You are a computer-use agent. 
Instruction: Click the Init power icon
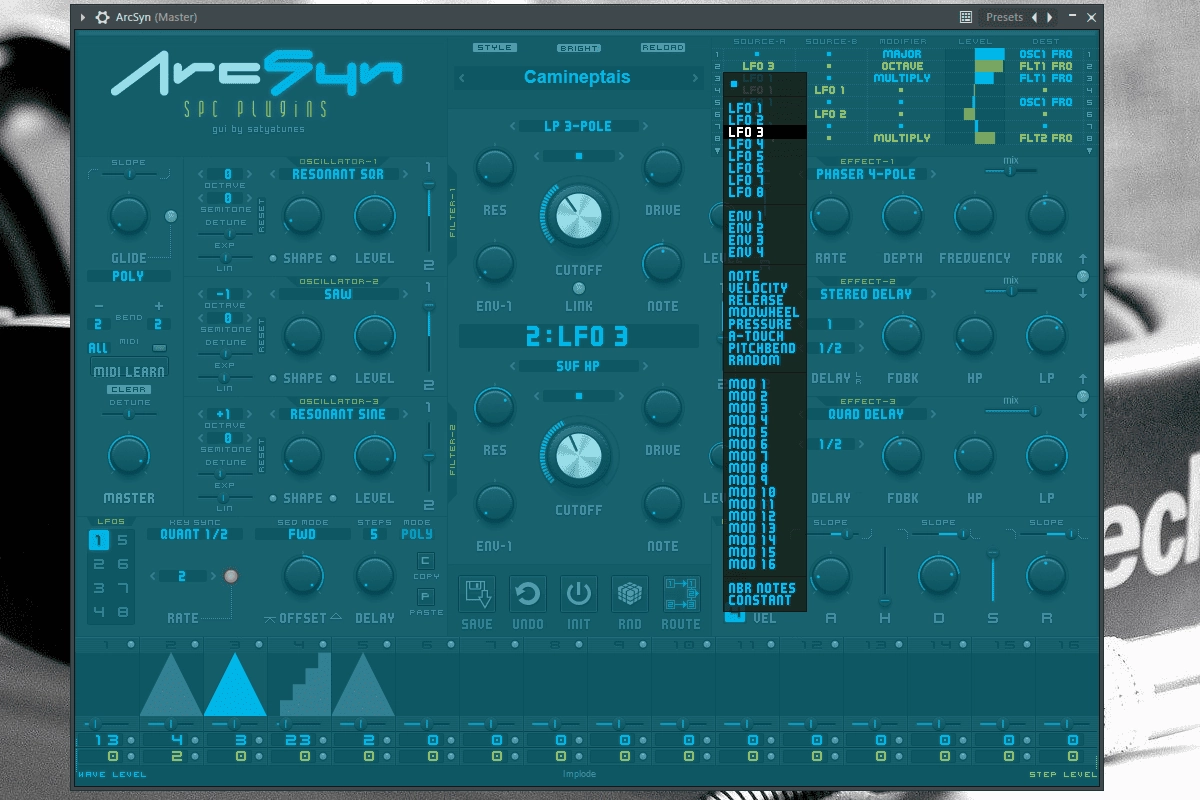[x=579, y=595]
